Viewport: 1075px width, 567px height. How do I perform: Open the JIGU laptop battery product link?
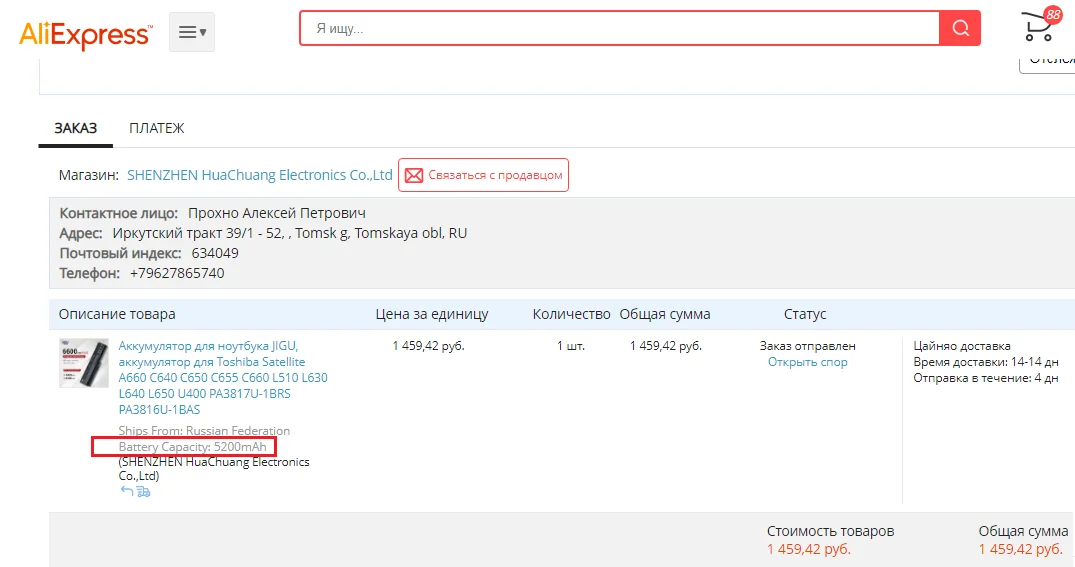point(223,378)
